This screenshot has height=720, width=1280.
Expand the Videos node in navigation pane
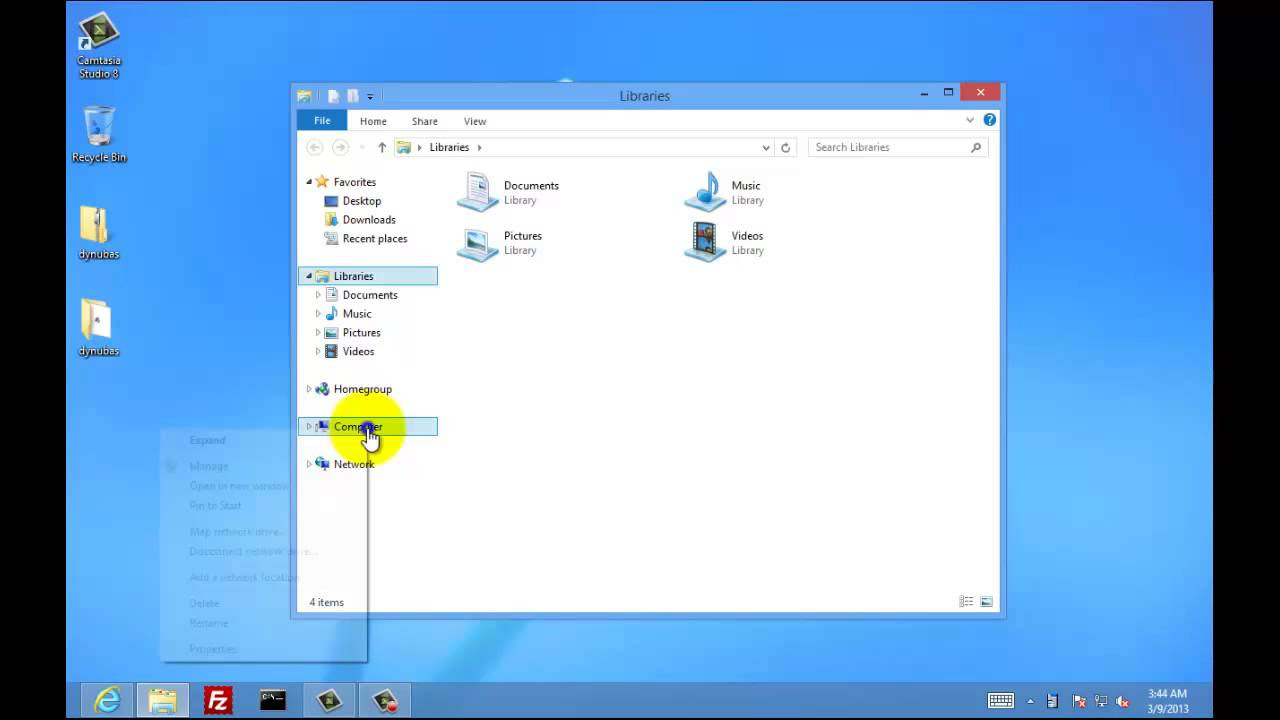click(318, 352)
